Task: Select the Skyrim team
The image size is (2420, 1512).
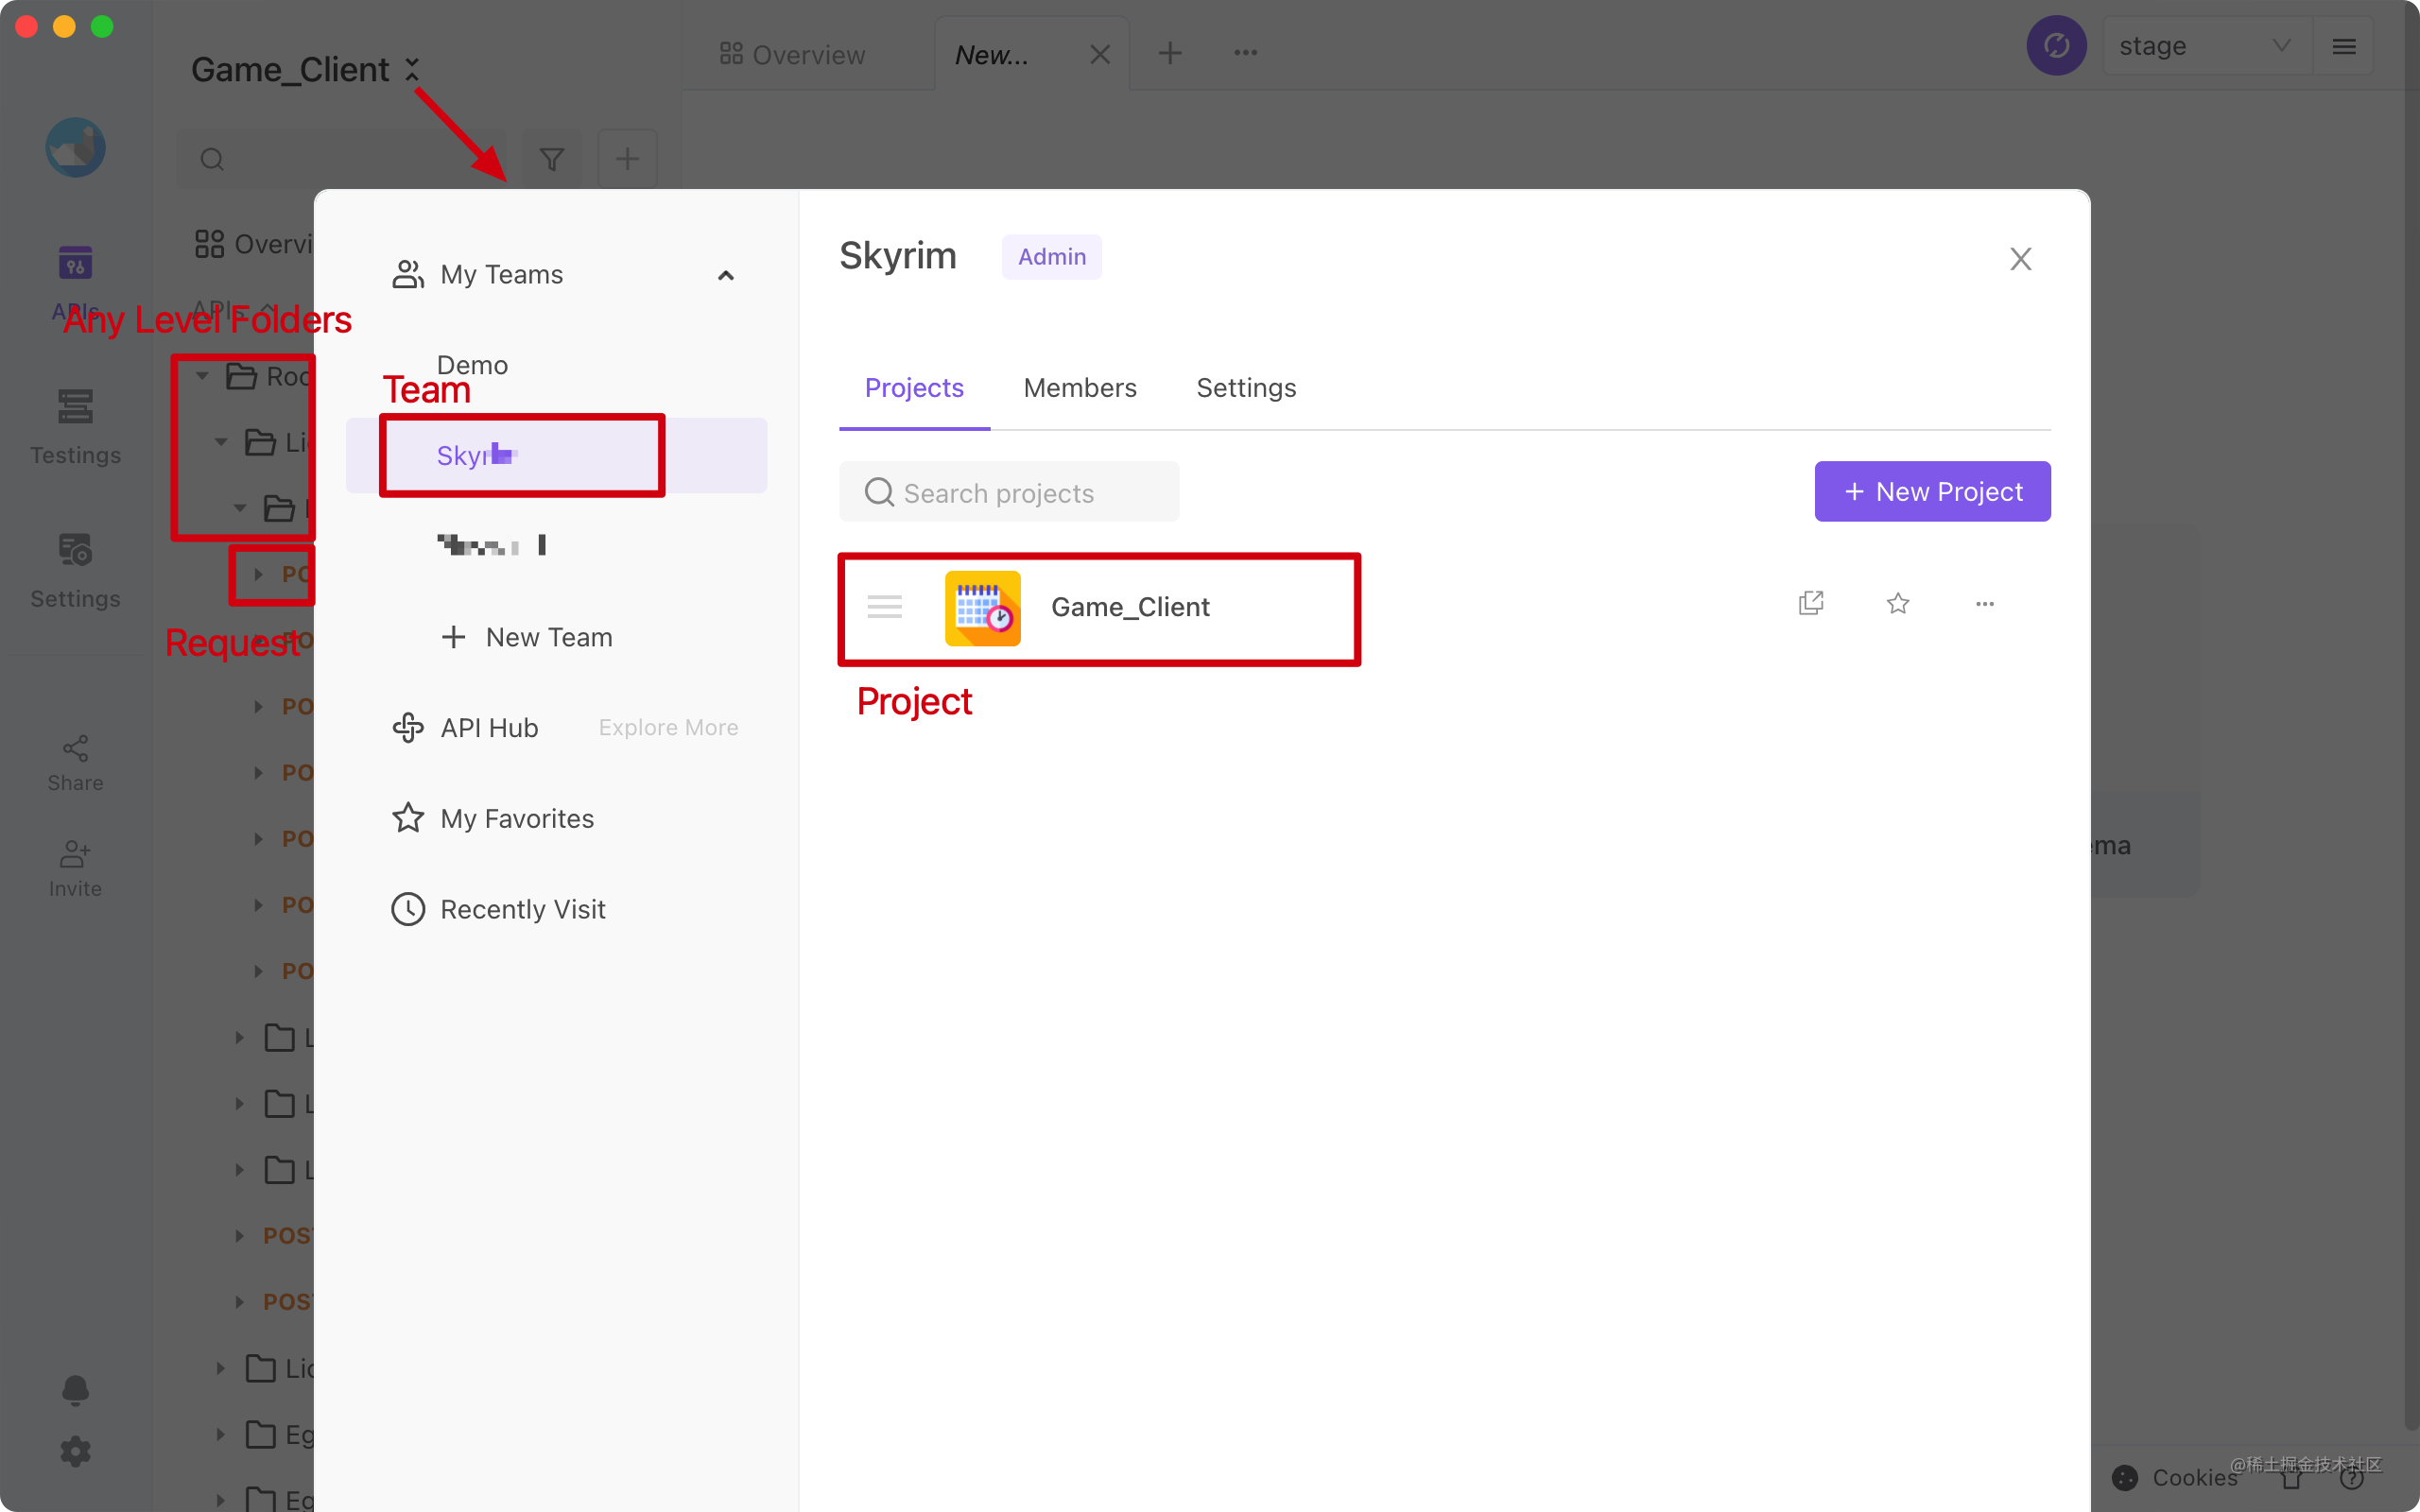Action: point(556,455)
